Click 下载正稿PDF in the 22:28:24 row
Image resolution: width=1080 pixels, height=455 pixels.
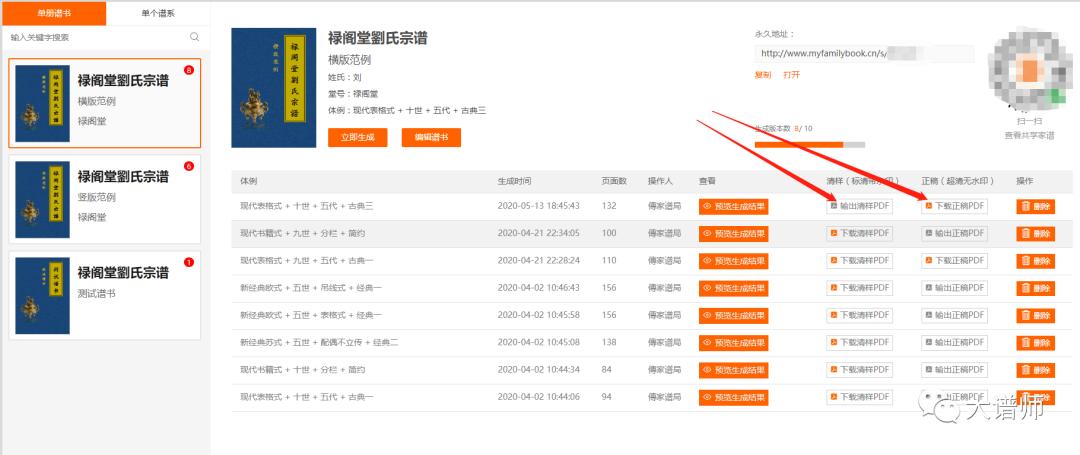point(955,261)
